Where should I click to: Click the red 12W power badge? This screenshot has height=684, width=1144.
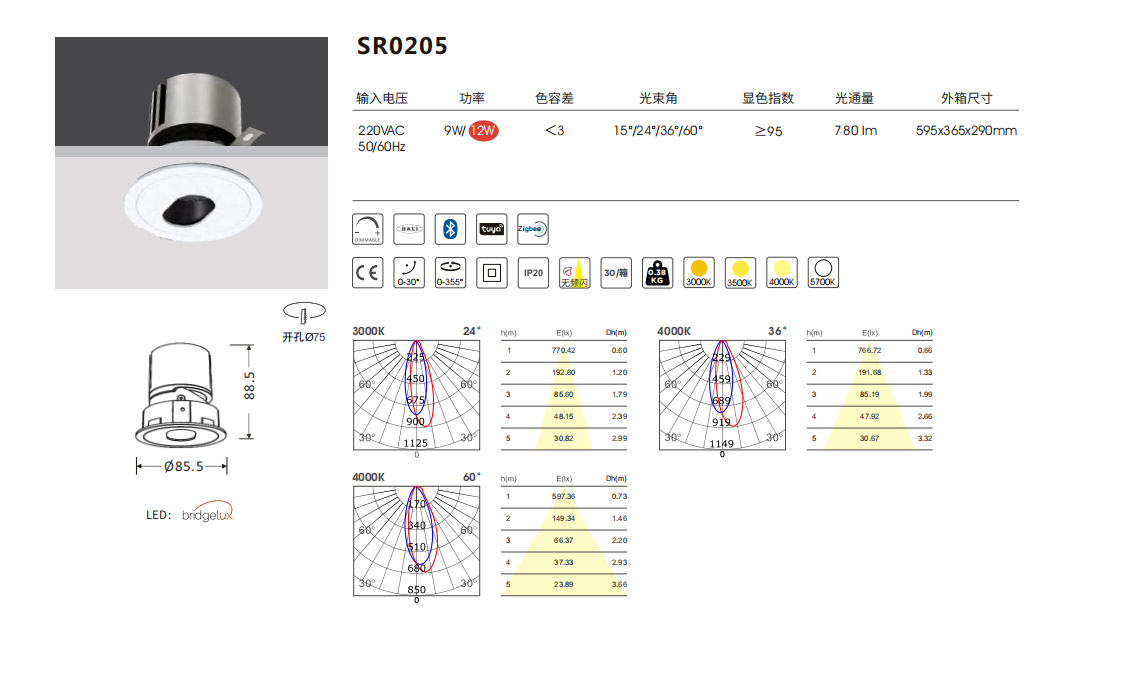(x=483, y=131)
